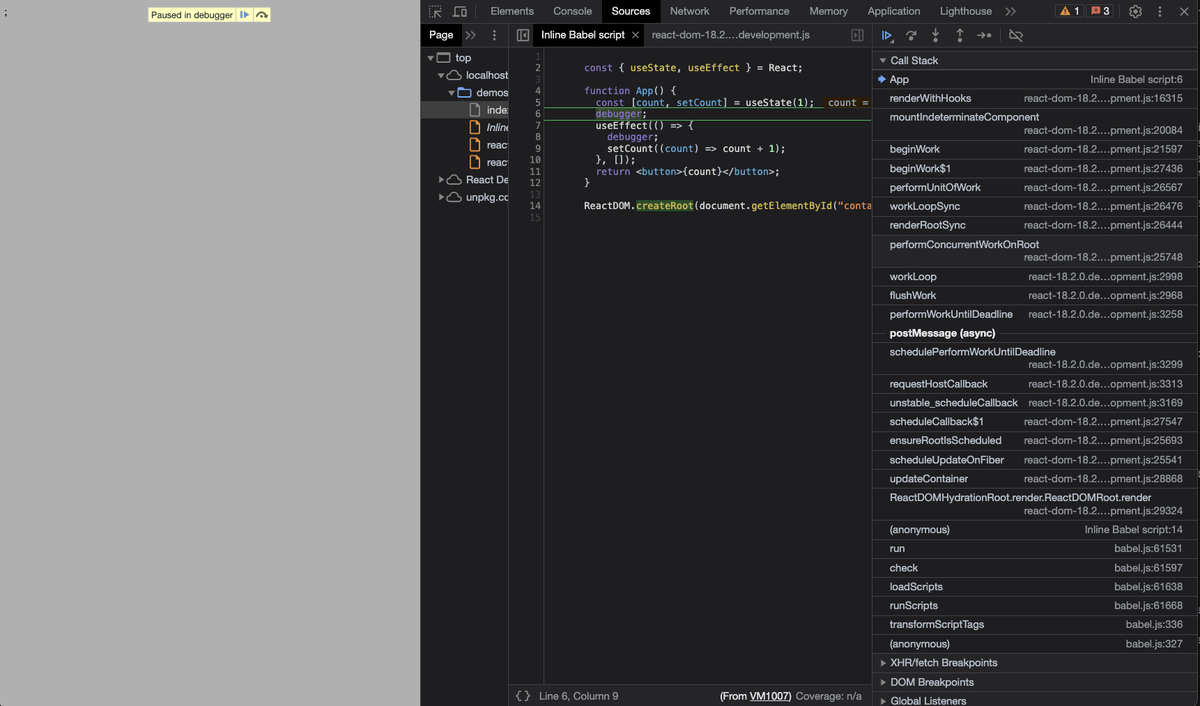Close the Inline Babel script tab
Viewport: 1200px width, 706px height.
[635, 35]
